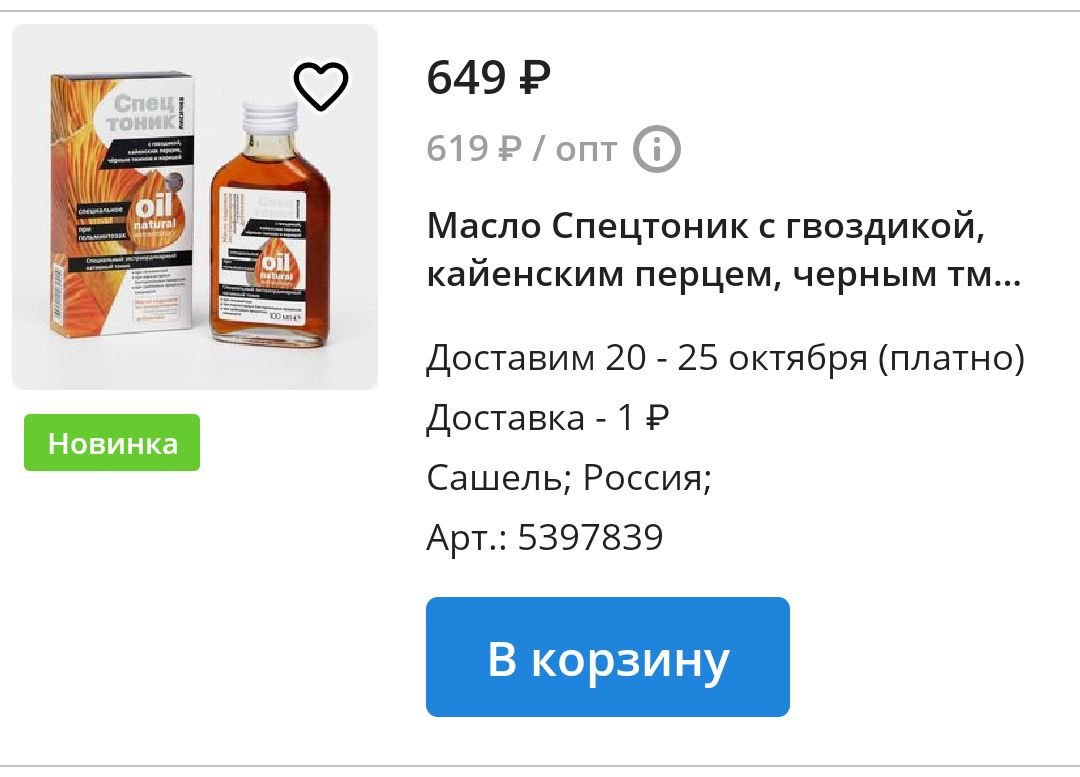Viewport: 1080px width, 777px height.
Task: Click the oil natural logo on the box
Action: coord(155,216)
